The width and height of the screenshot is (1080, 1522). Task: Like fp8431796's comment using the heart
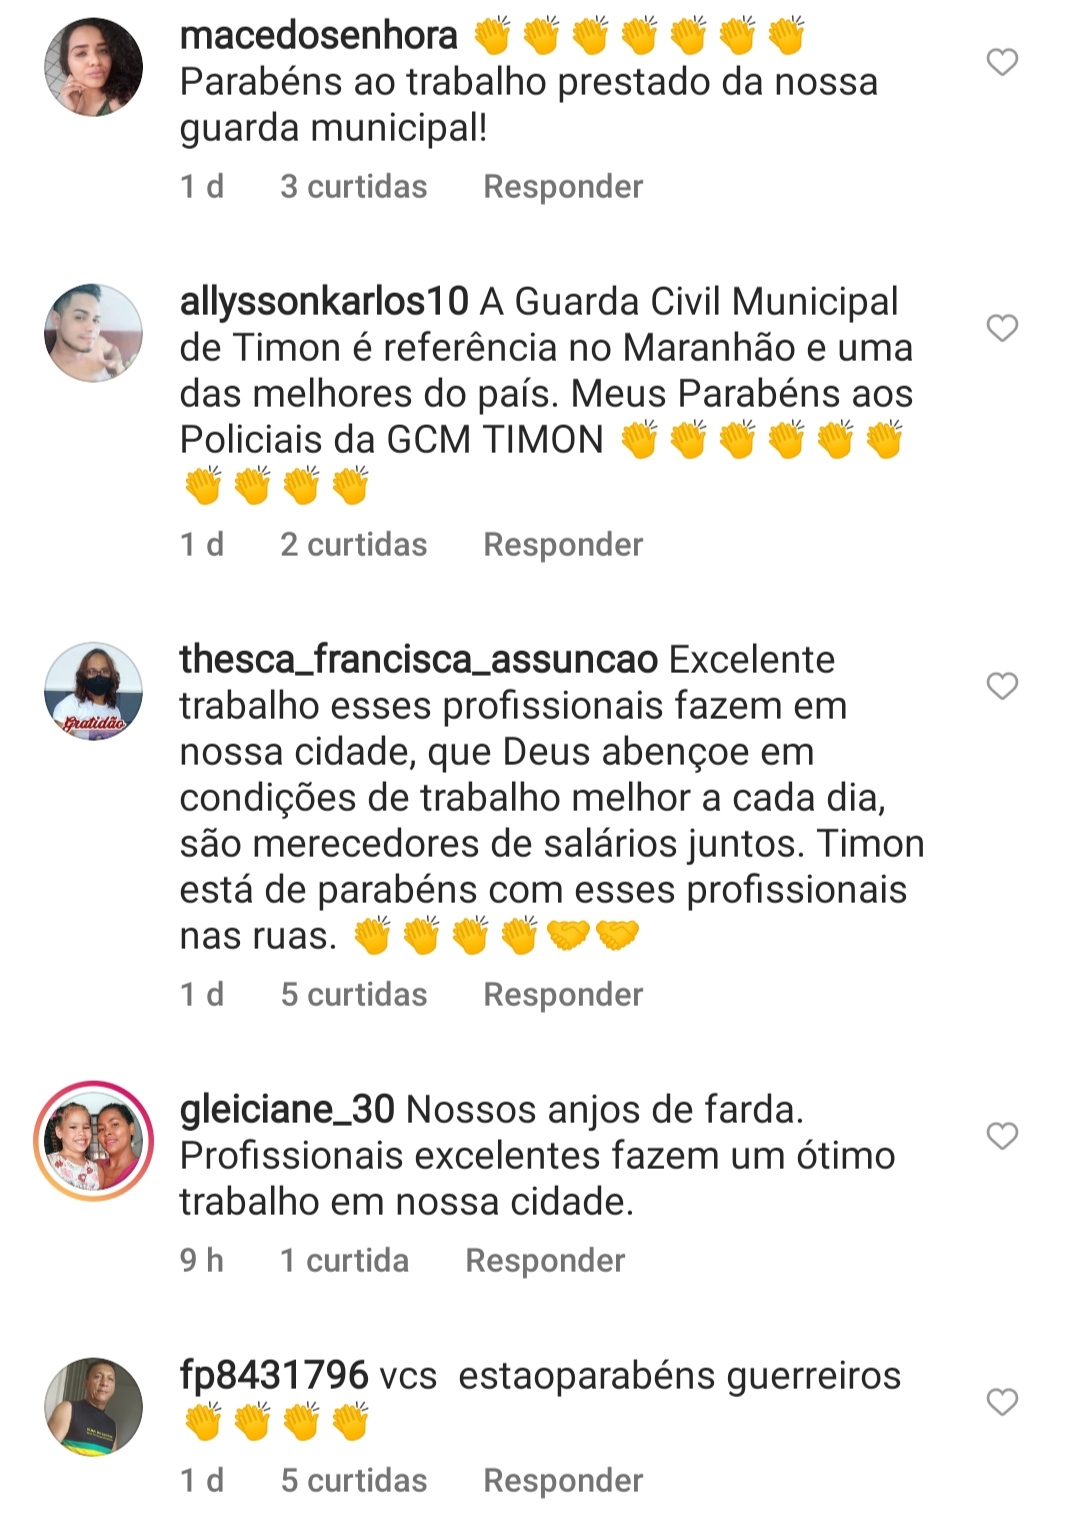click(1002, 1402)
